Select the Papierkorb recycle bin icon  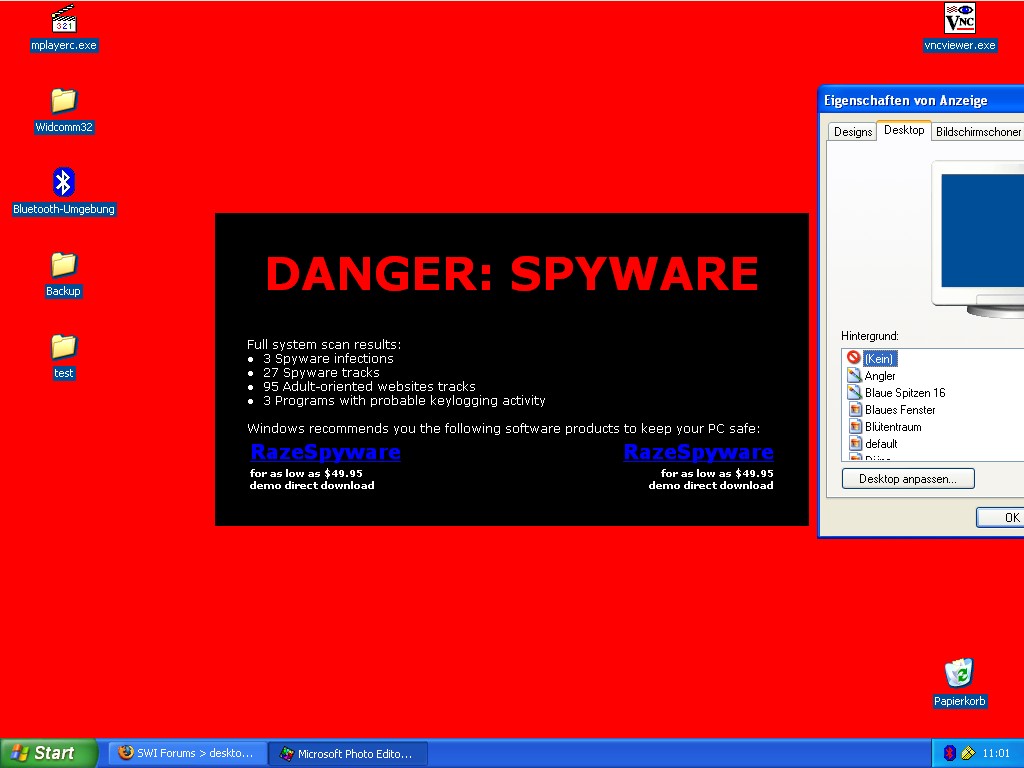tap(959, 683)
